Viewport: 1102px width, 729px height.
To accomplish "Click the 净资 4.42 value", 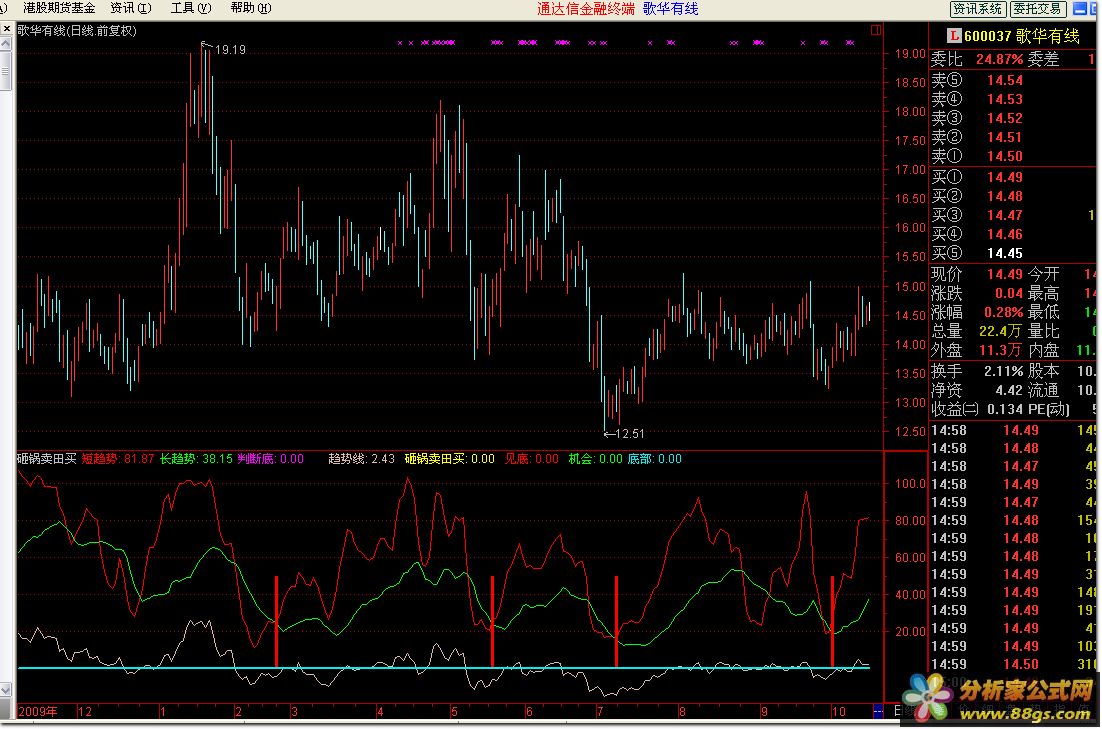I will coord(1009,390).
